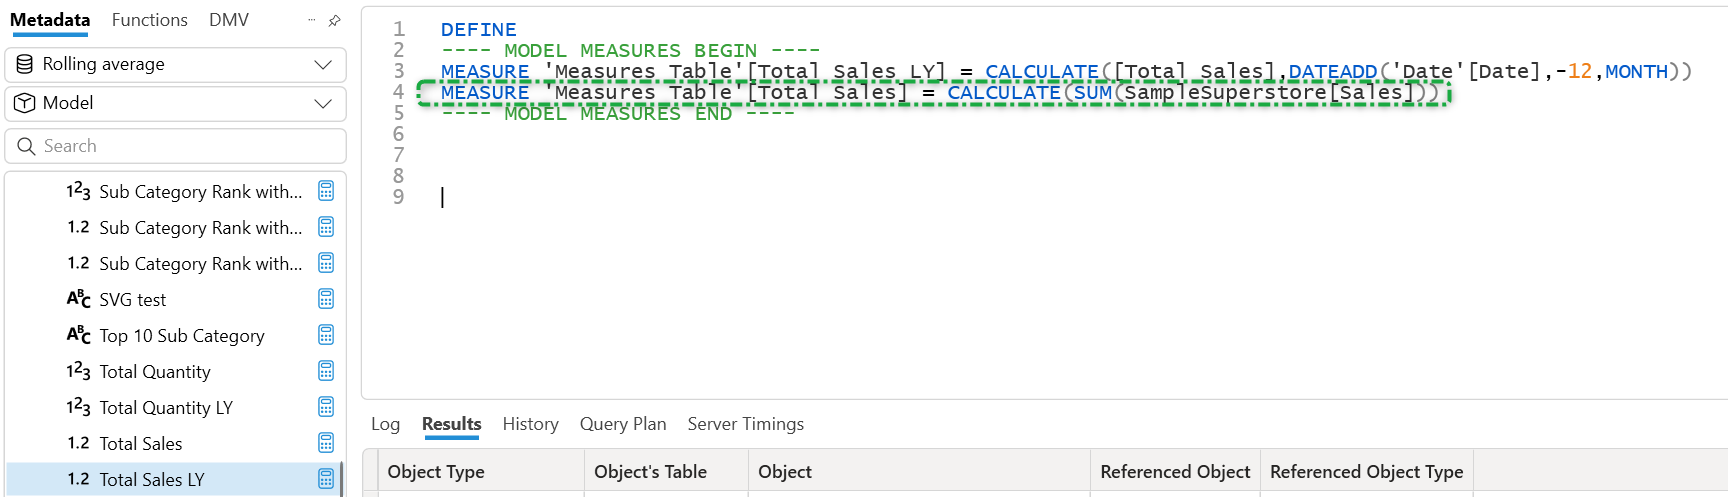Expand the Model selector dropdown
Viewport: 1728px width, 497px height.
coord(175,103)
